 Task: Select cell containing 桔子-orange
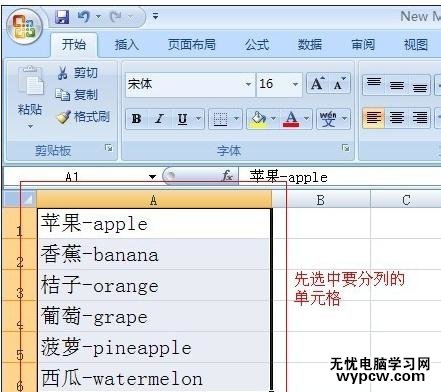154,285
